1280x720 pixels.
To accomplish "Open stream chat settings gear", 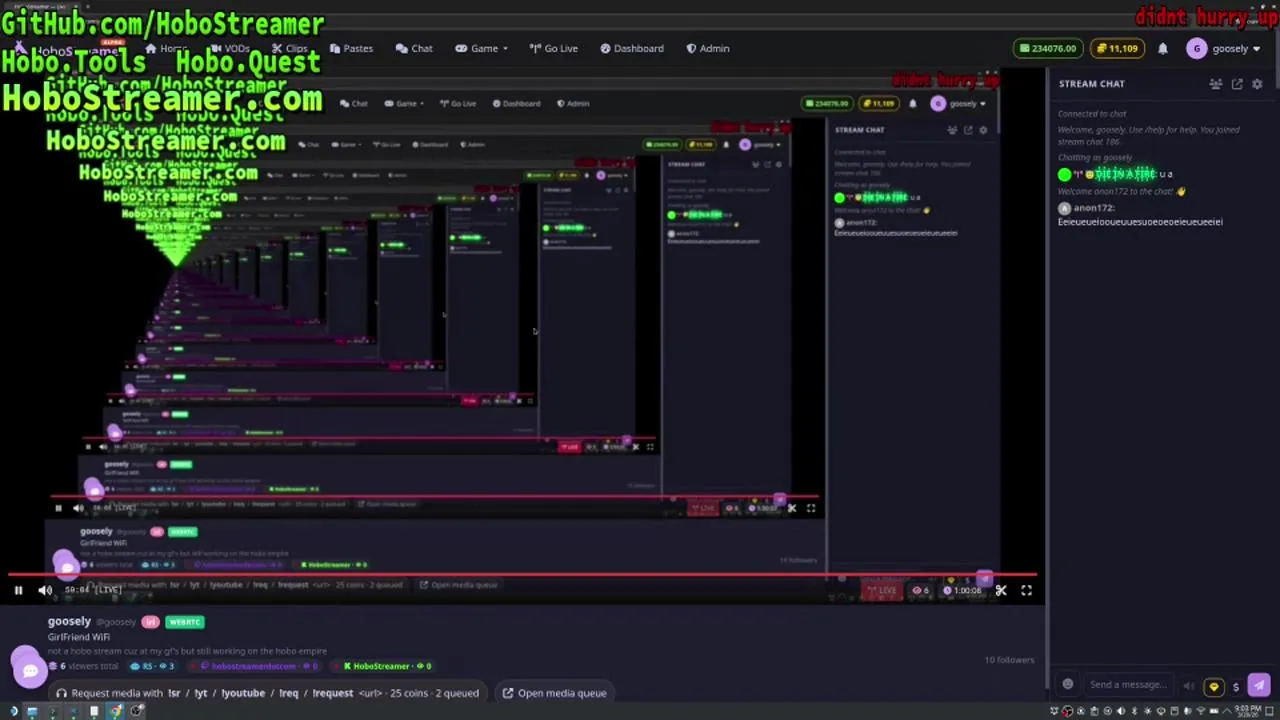I will coord(1257,84).
